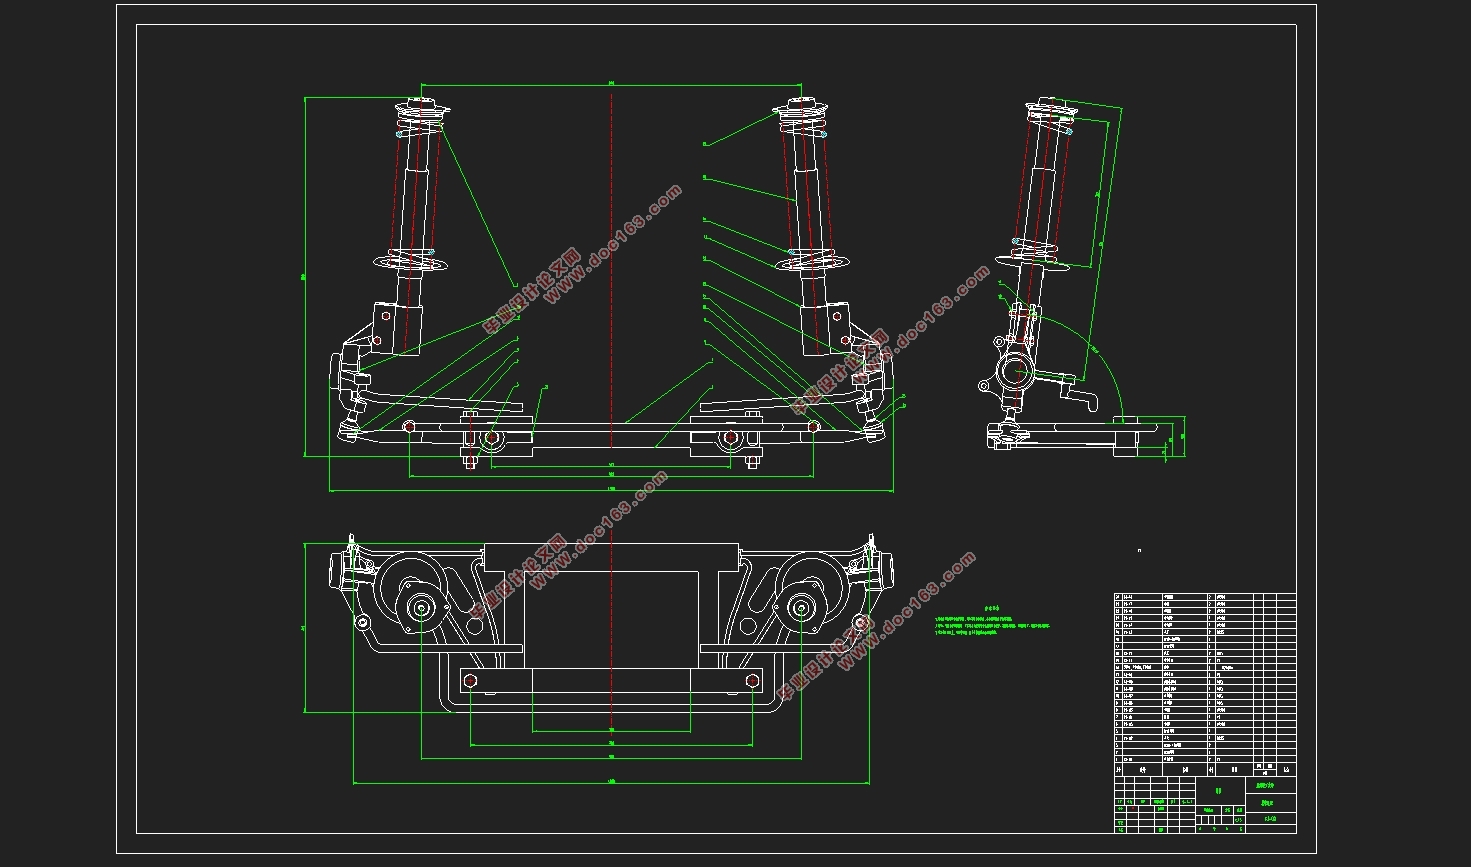Select the top width dimension above front view

pos(610,83)
